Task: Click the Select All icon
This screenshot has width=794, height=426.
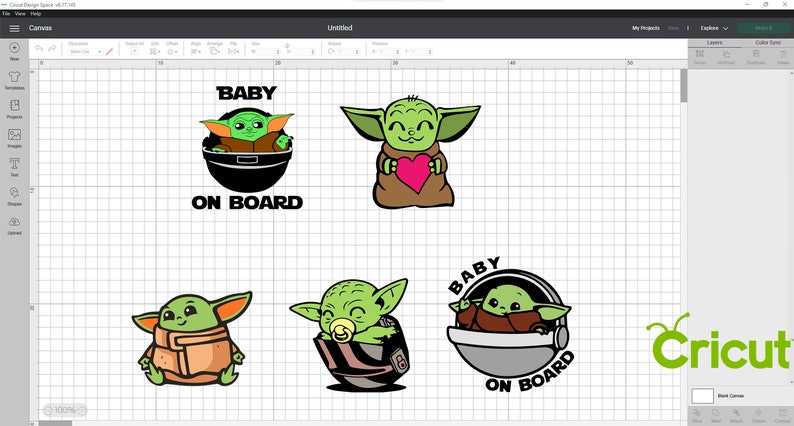Action: pyautogui.click(x=134, y=51)
